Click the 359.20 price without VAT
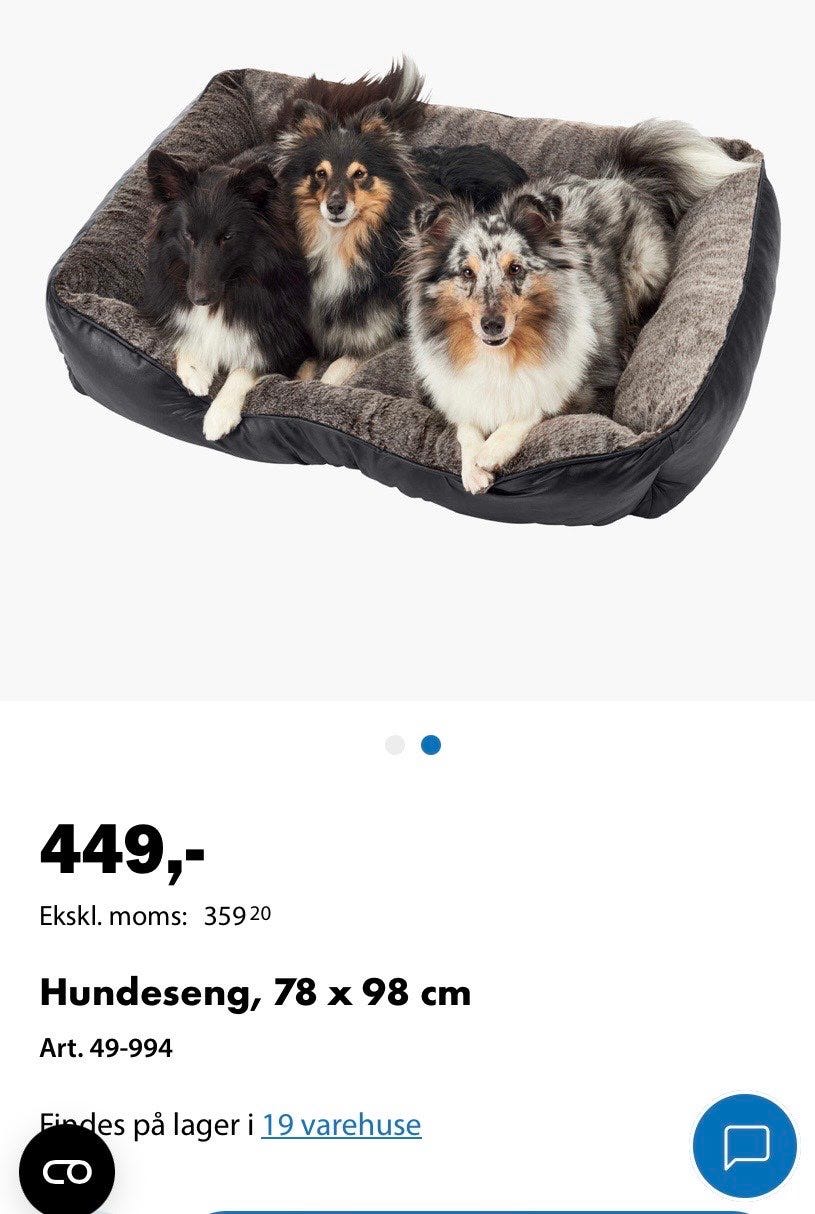 237,916
